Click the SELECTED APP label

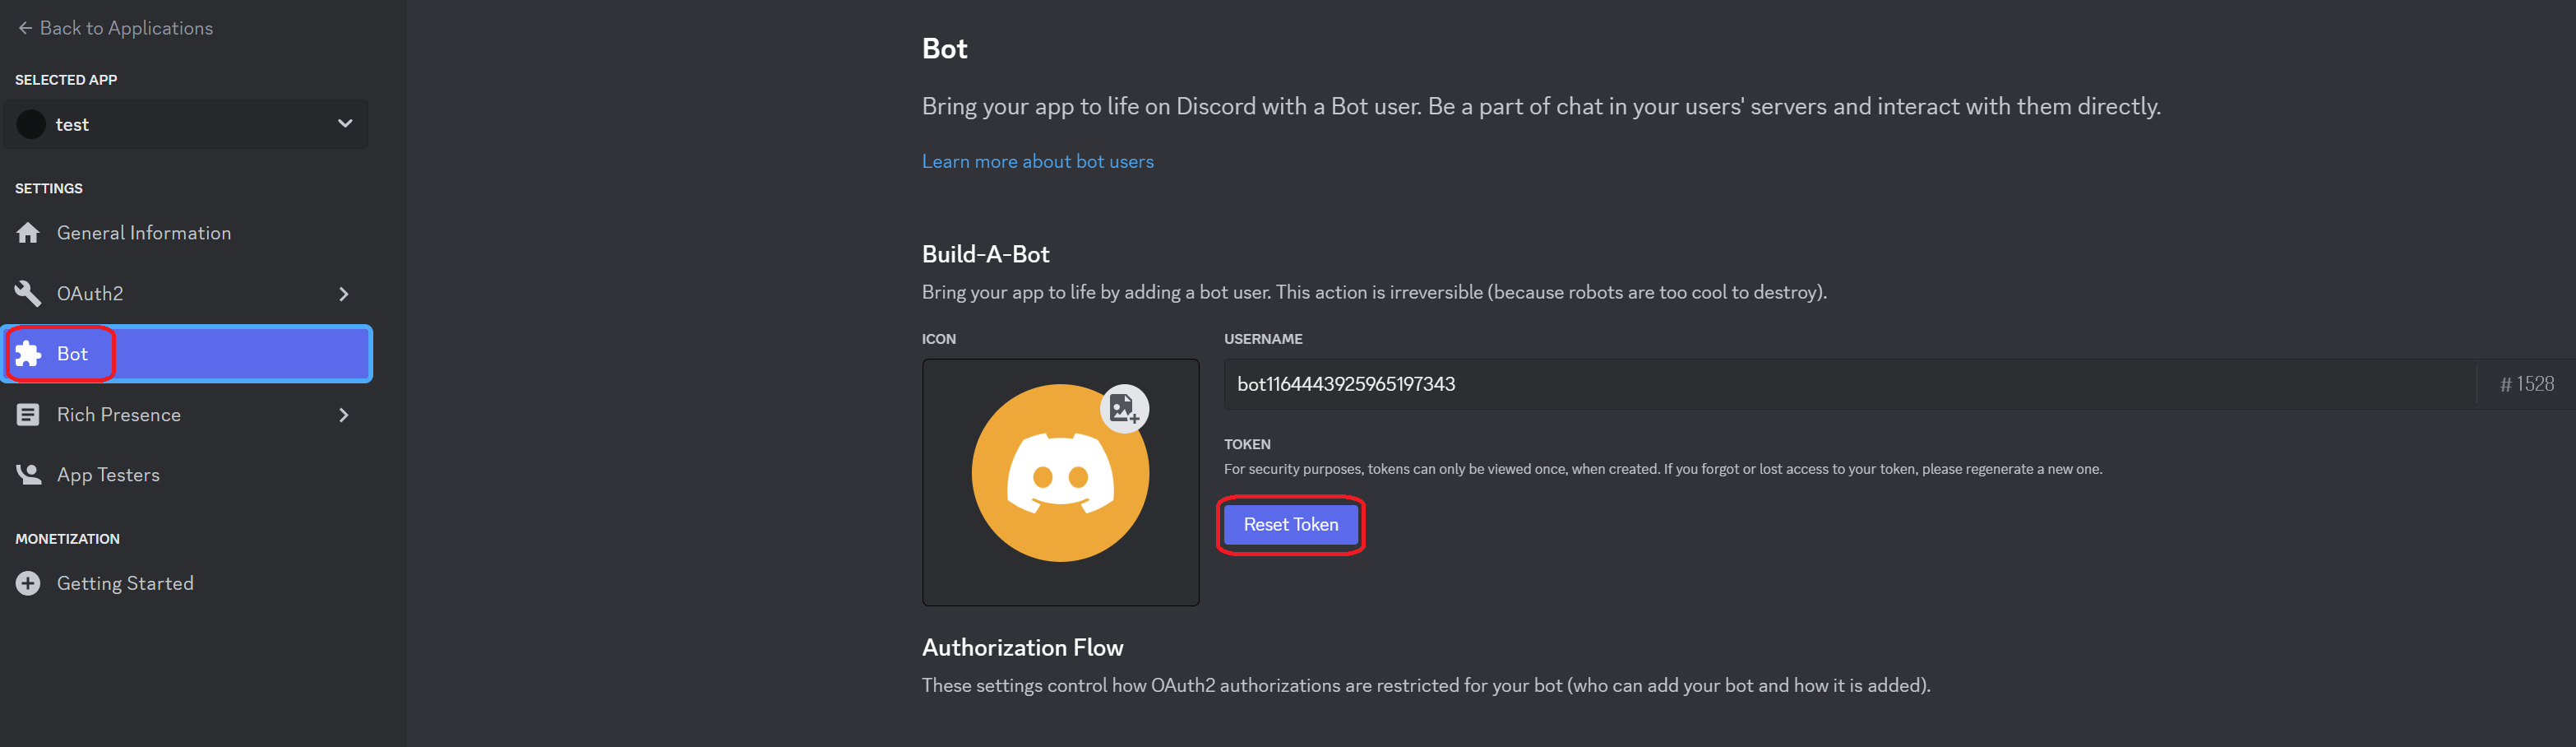[66, 80]
